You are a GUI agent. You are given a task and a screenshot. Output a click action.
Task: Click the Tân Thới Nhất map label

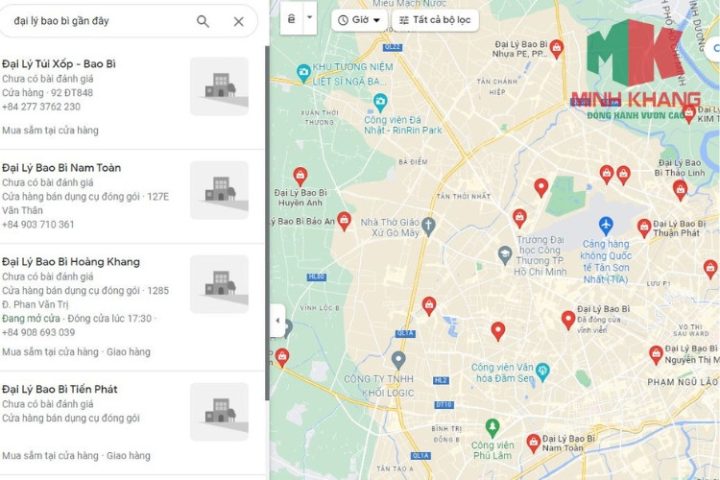click(x=463, y=196)
